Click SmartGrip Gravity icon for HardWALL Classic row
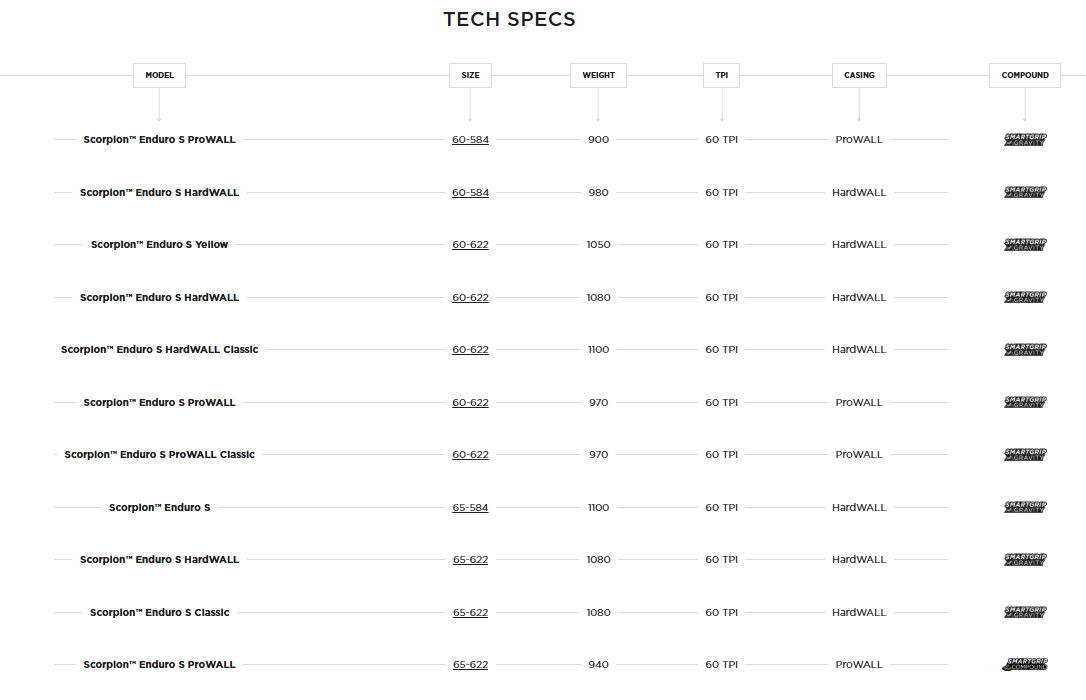The width and height of the screenshot is (1086, 700). click(x=1025, y=350)
